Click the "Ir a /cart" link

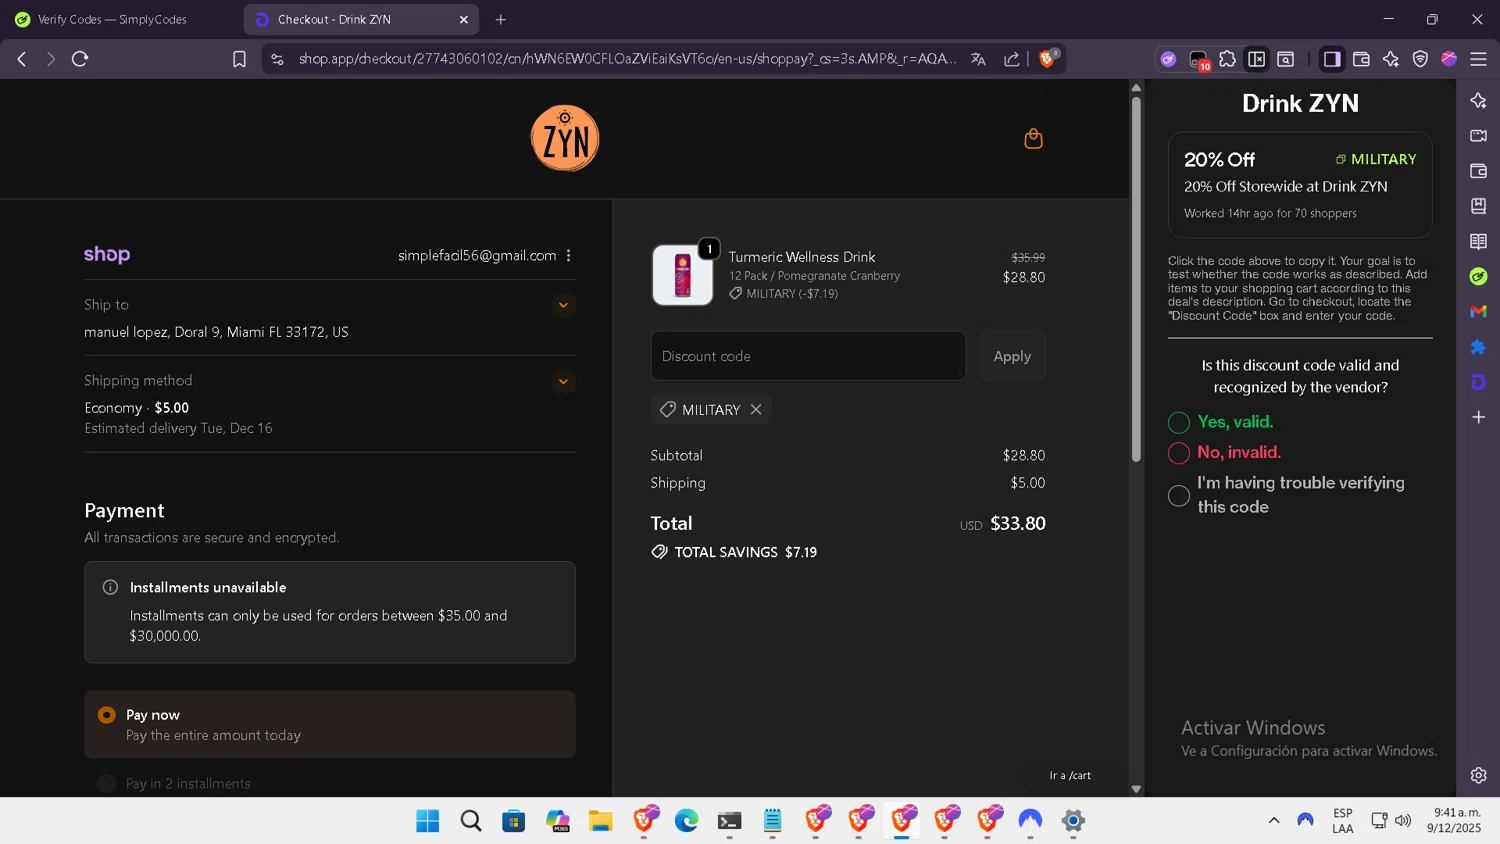(x=1070, y=776)
